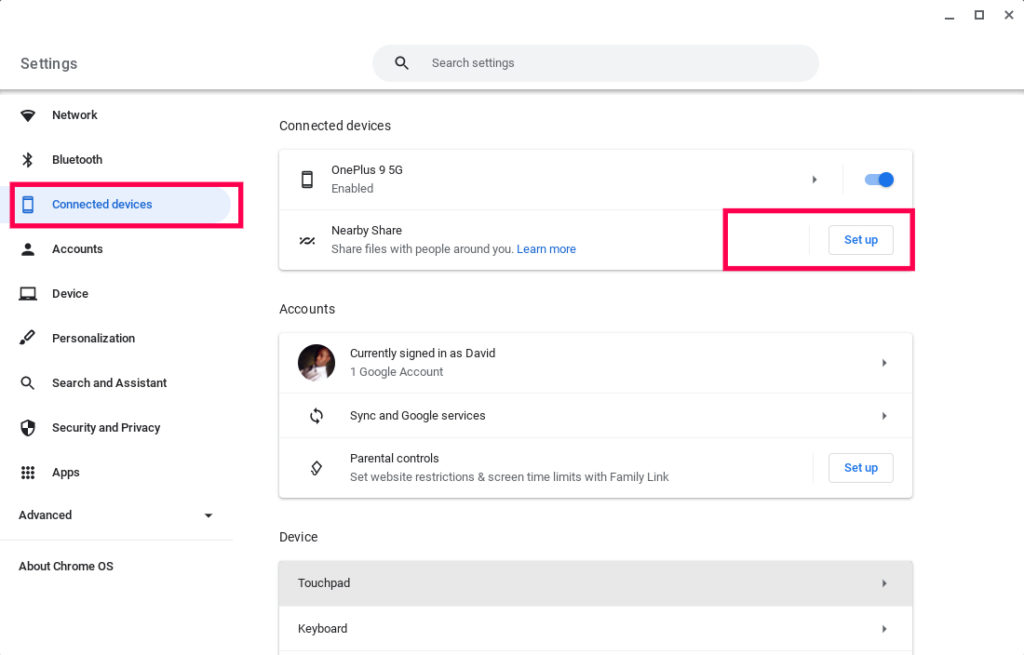Focus the Search settings field

pyautogui.click(x=596, y=63)
